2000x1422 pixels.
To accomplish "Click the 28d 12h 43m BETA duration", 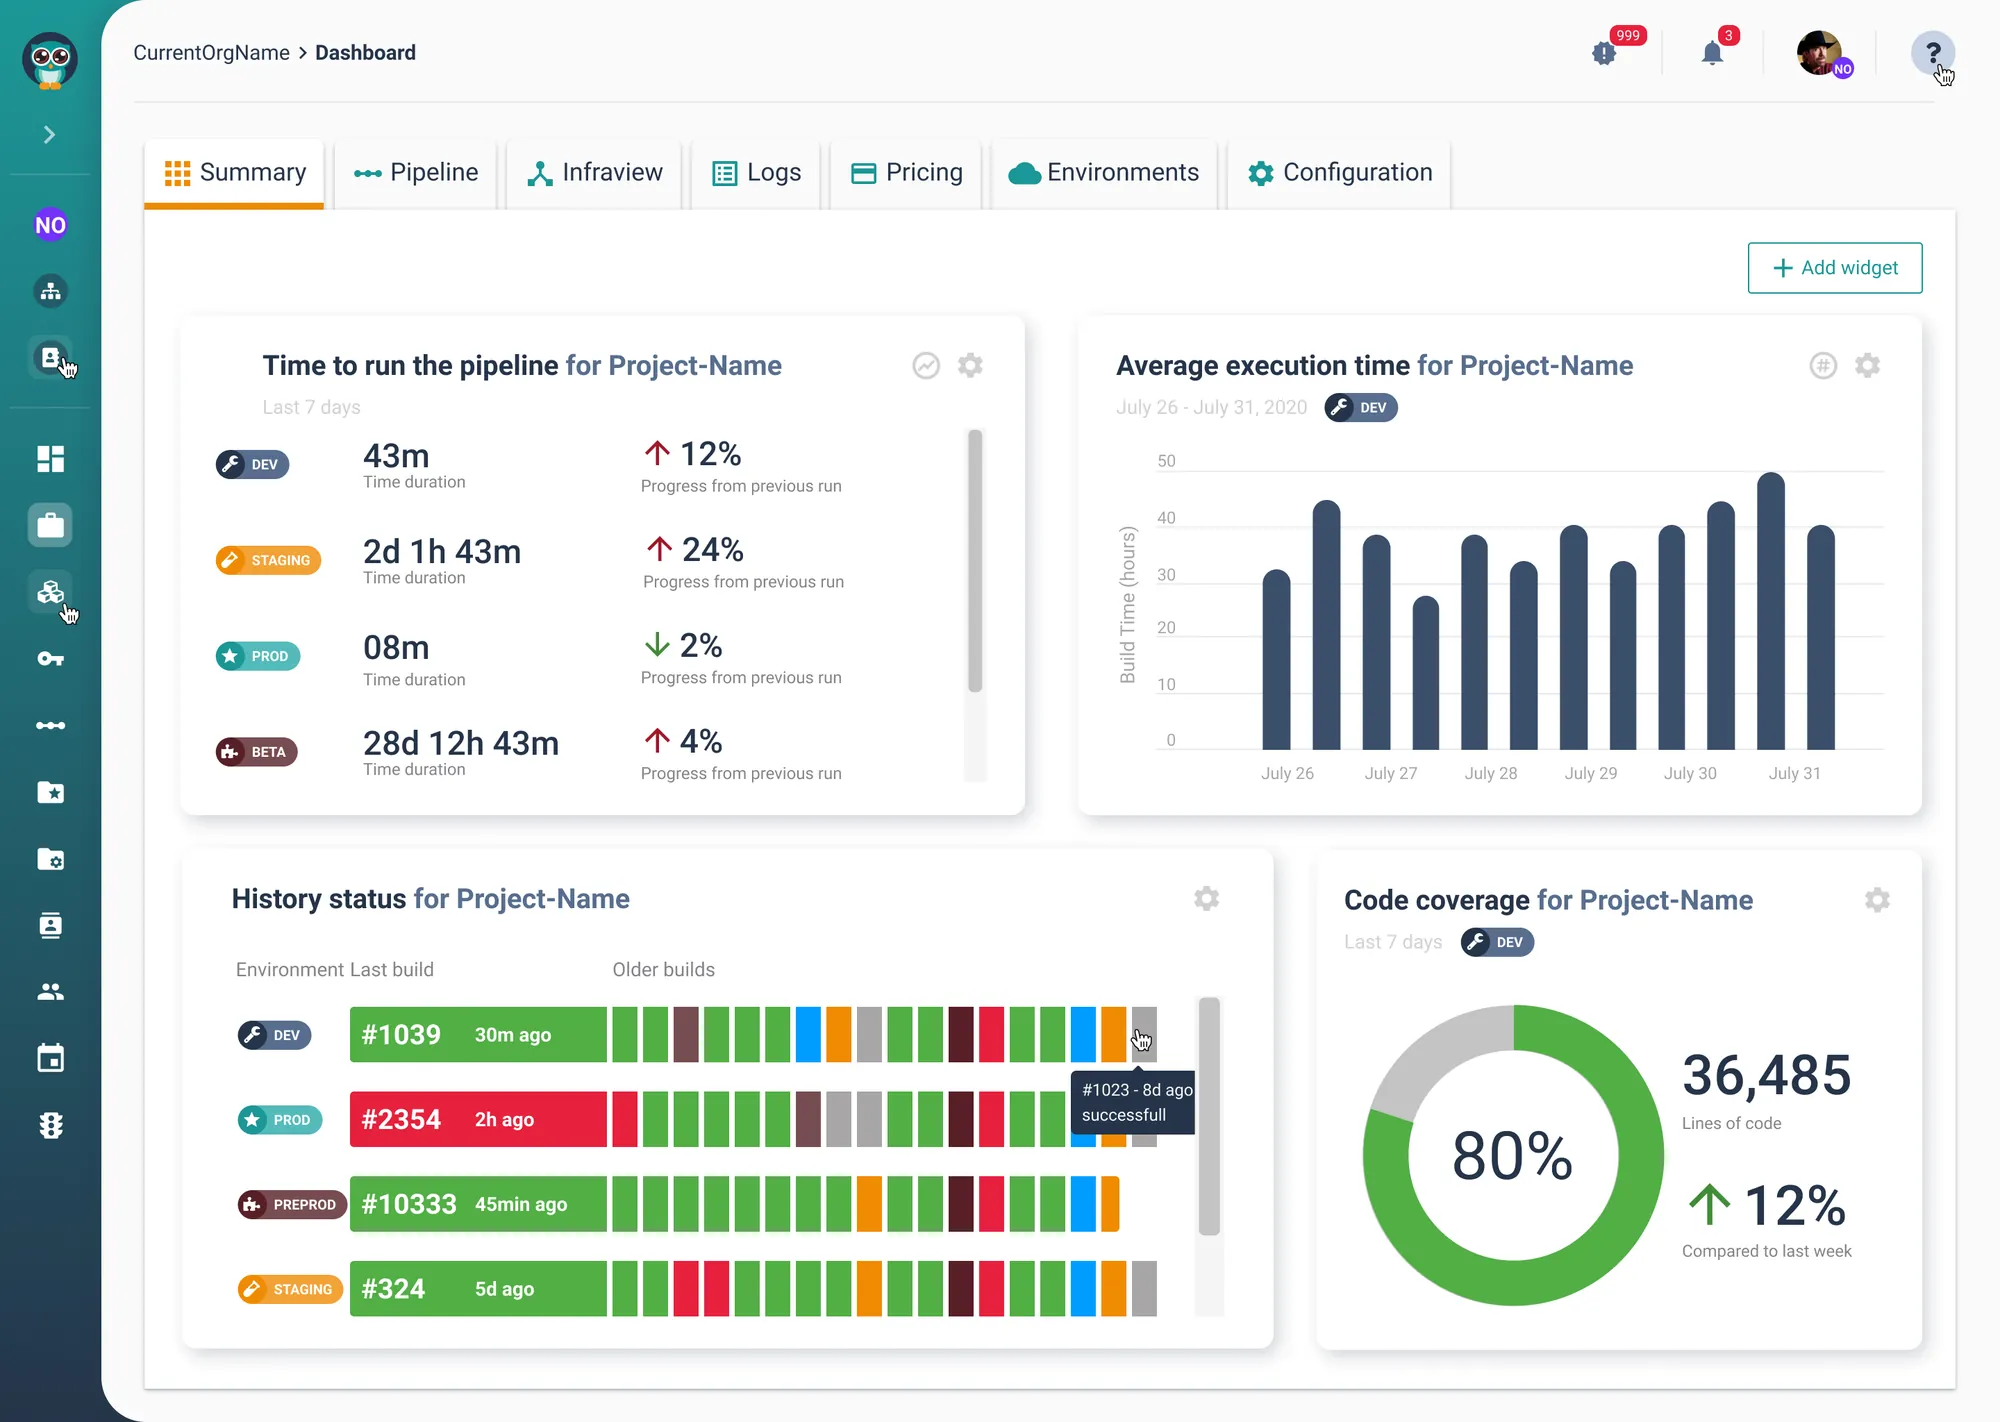I will (461, 743).
